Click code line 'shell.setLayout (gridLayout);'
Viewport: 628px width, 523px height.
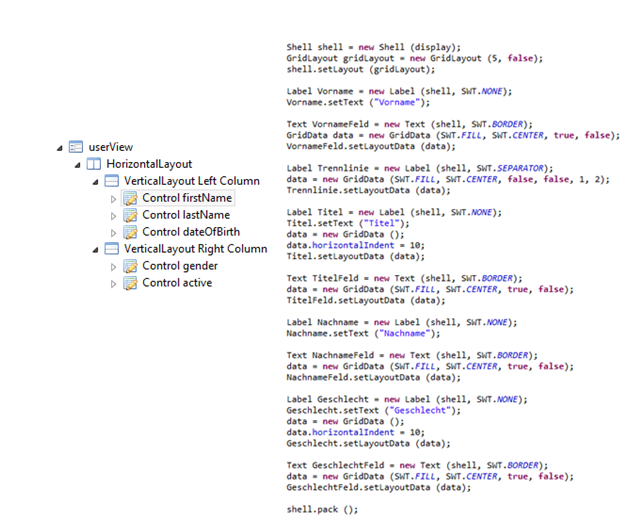pyautogui.click(x=360, y=69)
